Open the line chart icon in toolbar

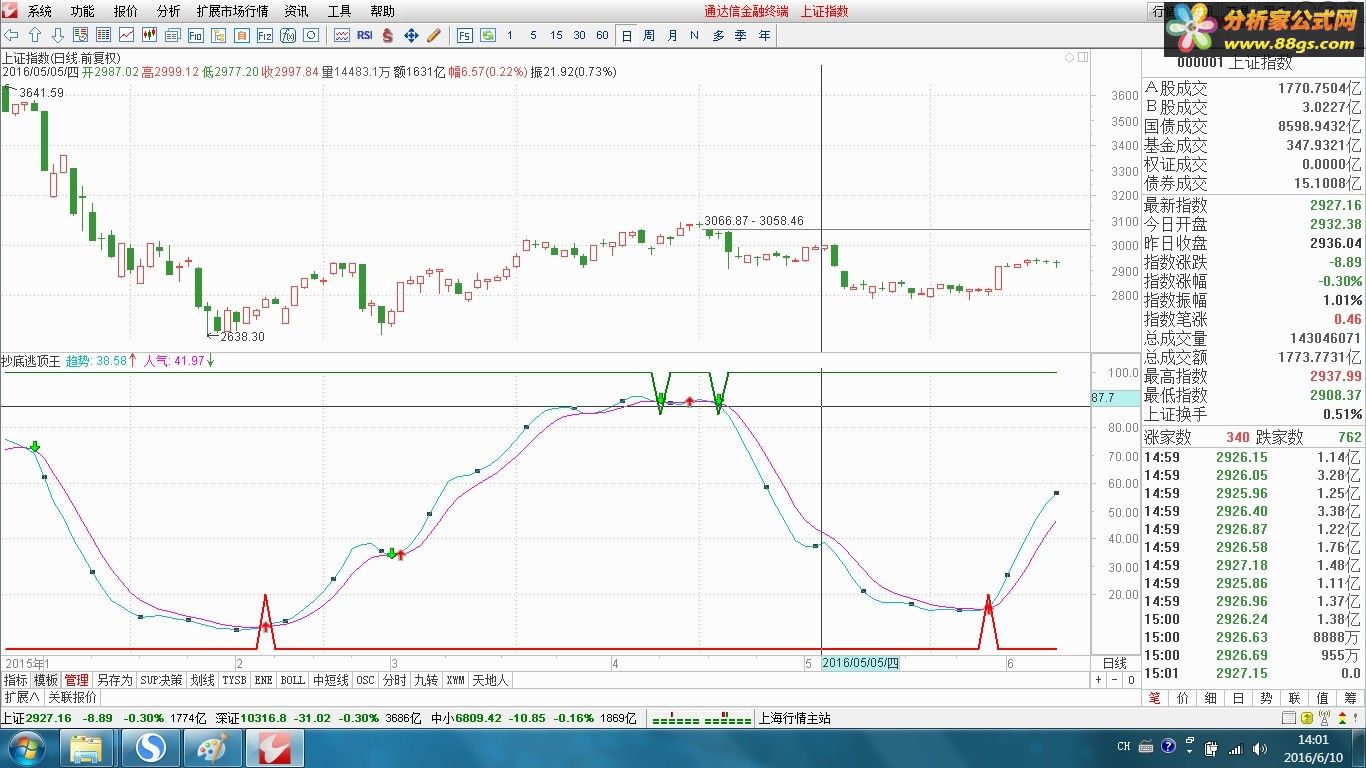pyautogui.click(x=126, y=35)
